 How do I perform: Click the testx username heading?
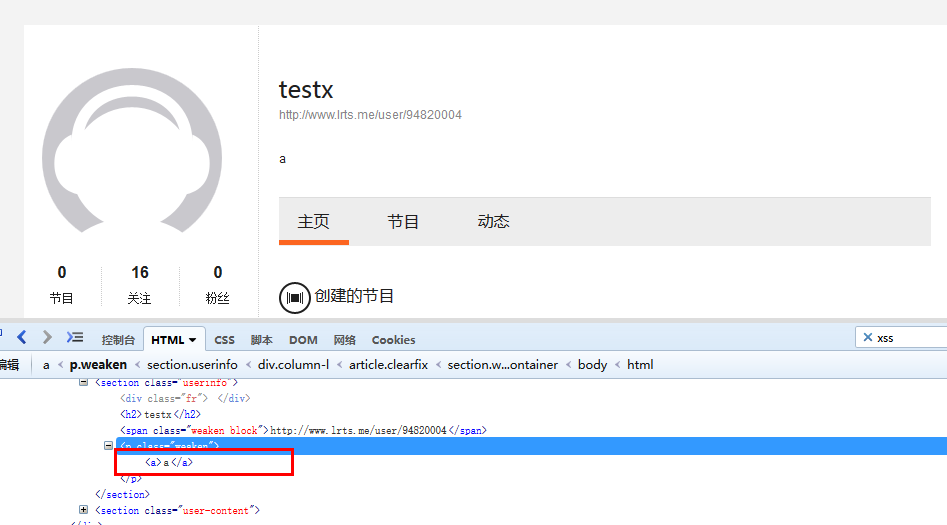tap(306, 90)
